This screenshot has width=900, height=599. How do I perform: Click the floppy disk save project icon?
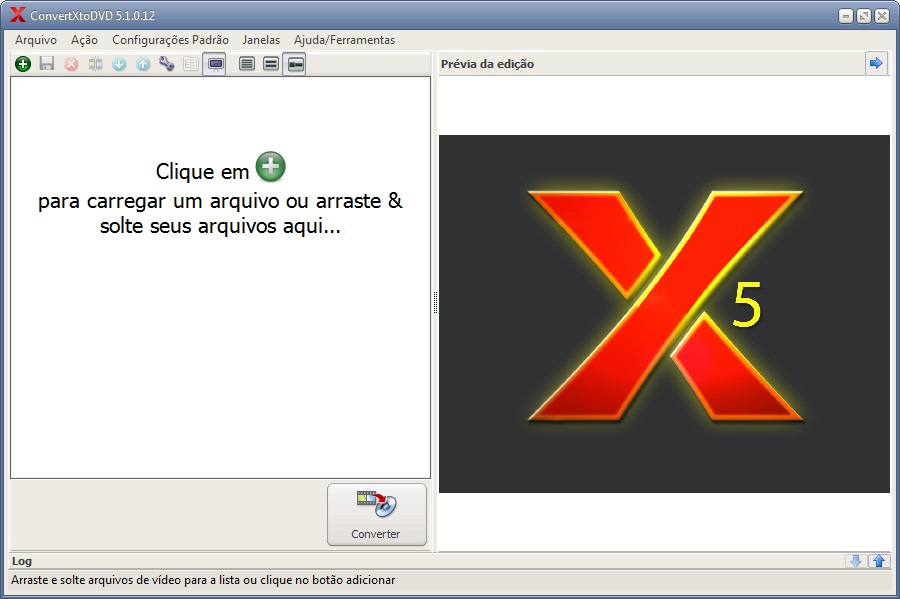pos(47,64)
